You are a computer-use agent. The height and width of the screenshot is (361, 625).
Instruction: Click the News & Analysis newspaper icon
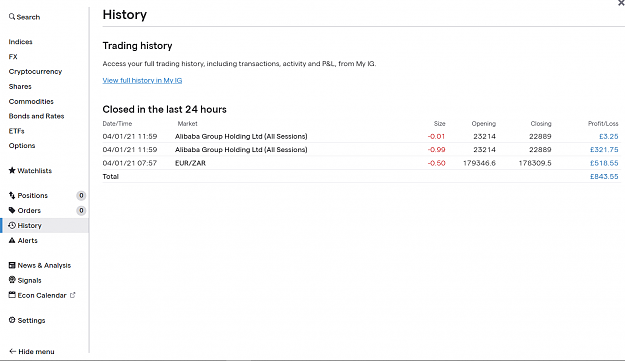[x=12, y=265]
